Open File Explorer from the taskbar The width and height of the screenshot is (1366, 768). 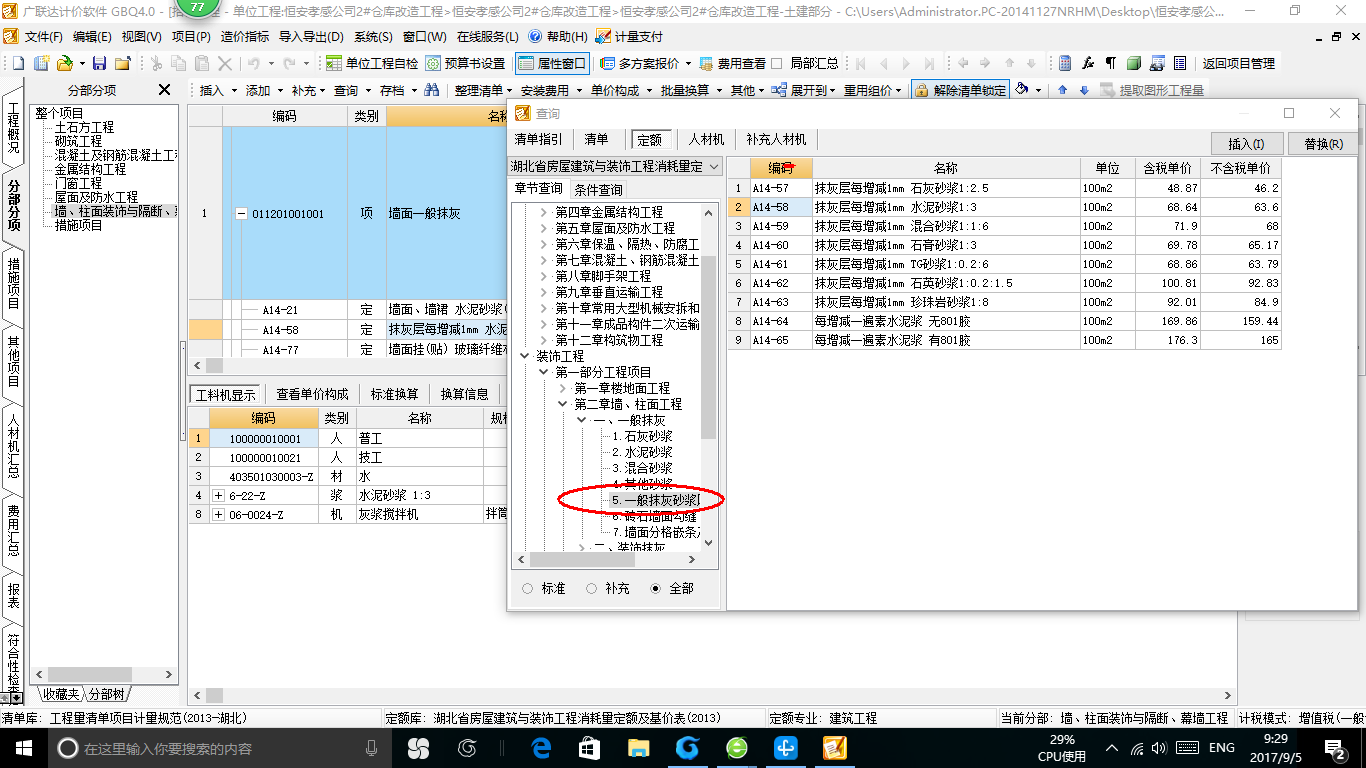(638, 748)
